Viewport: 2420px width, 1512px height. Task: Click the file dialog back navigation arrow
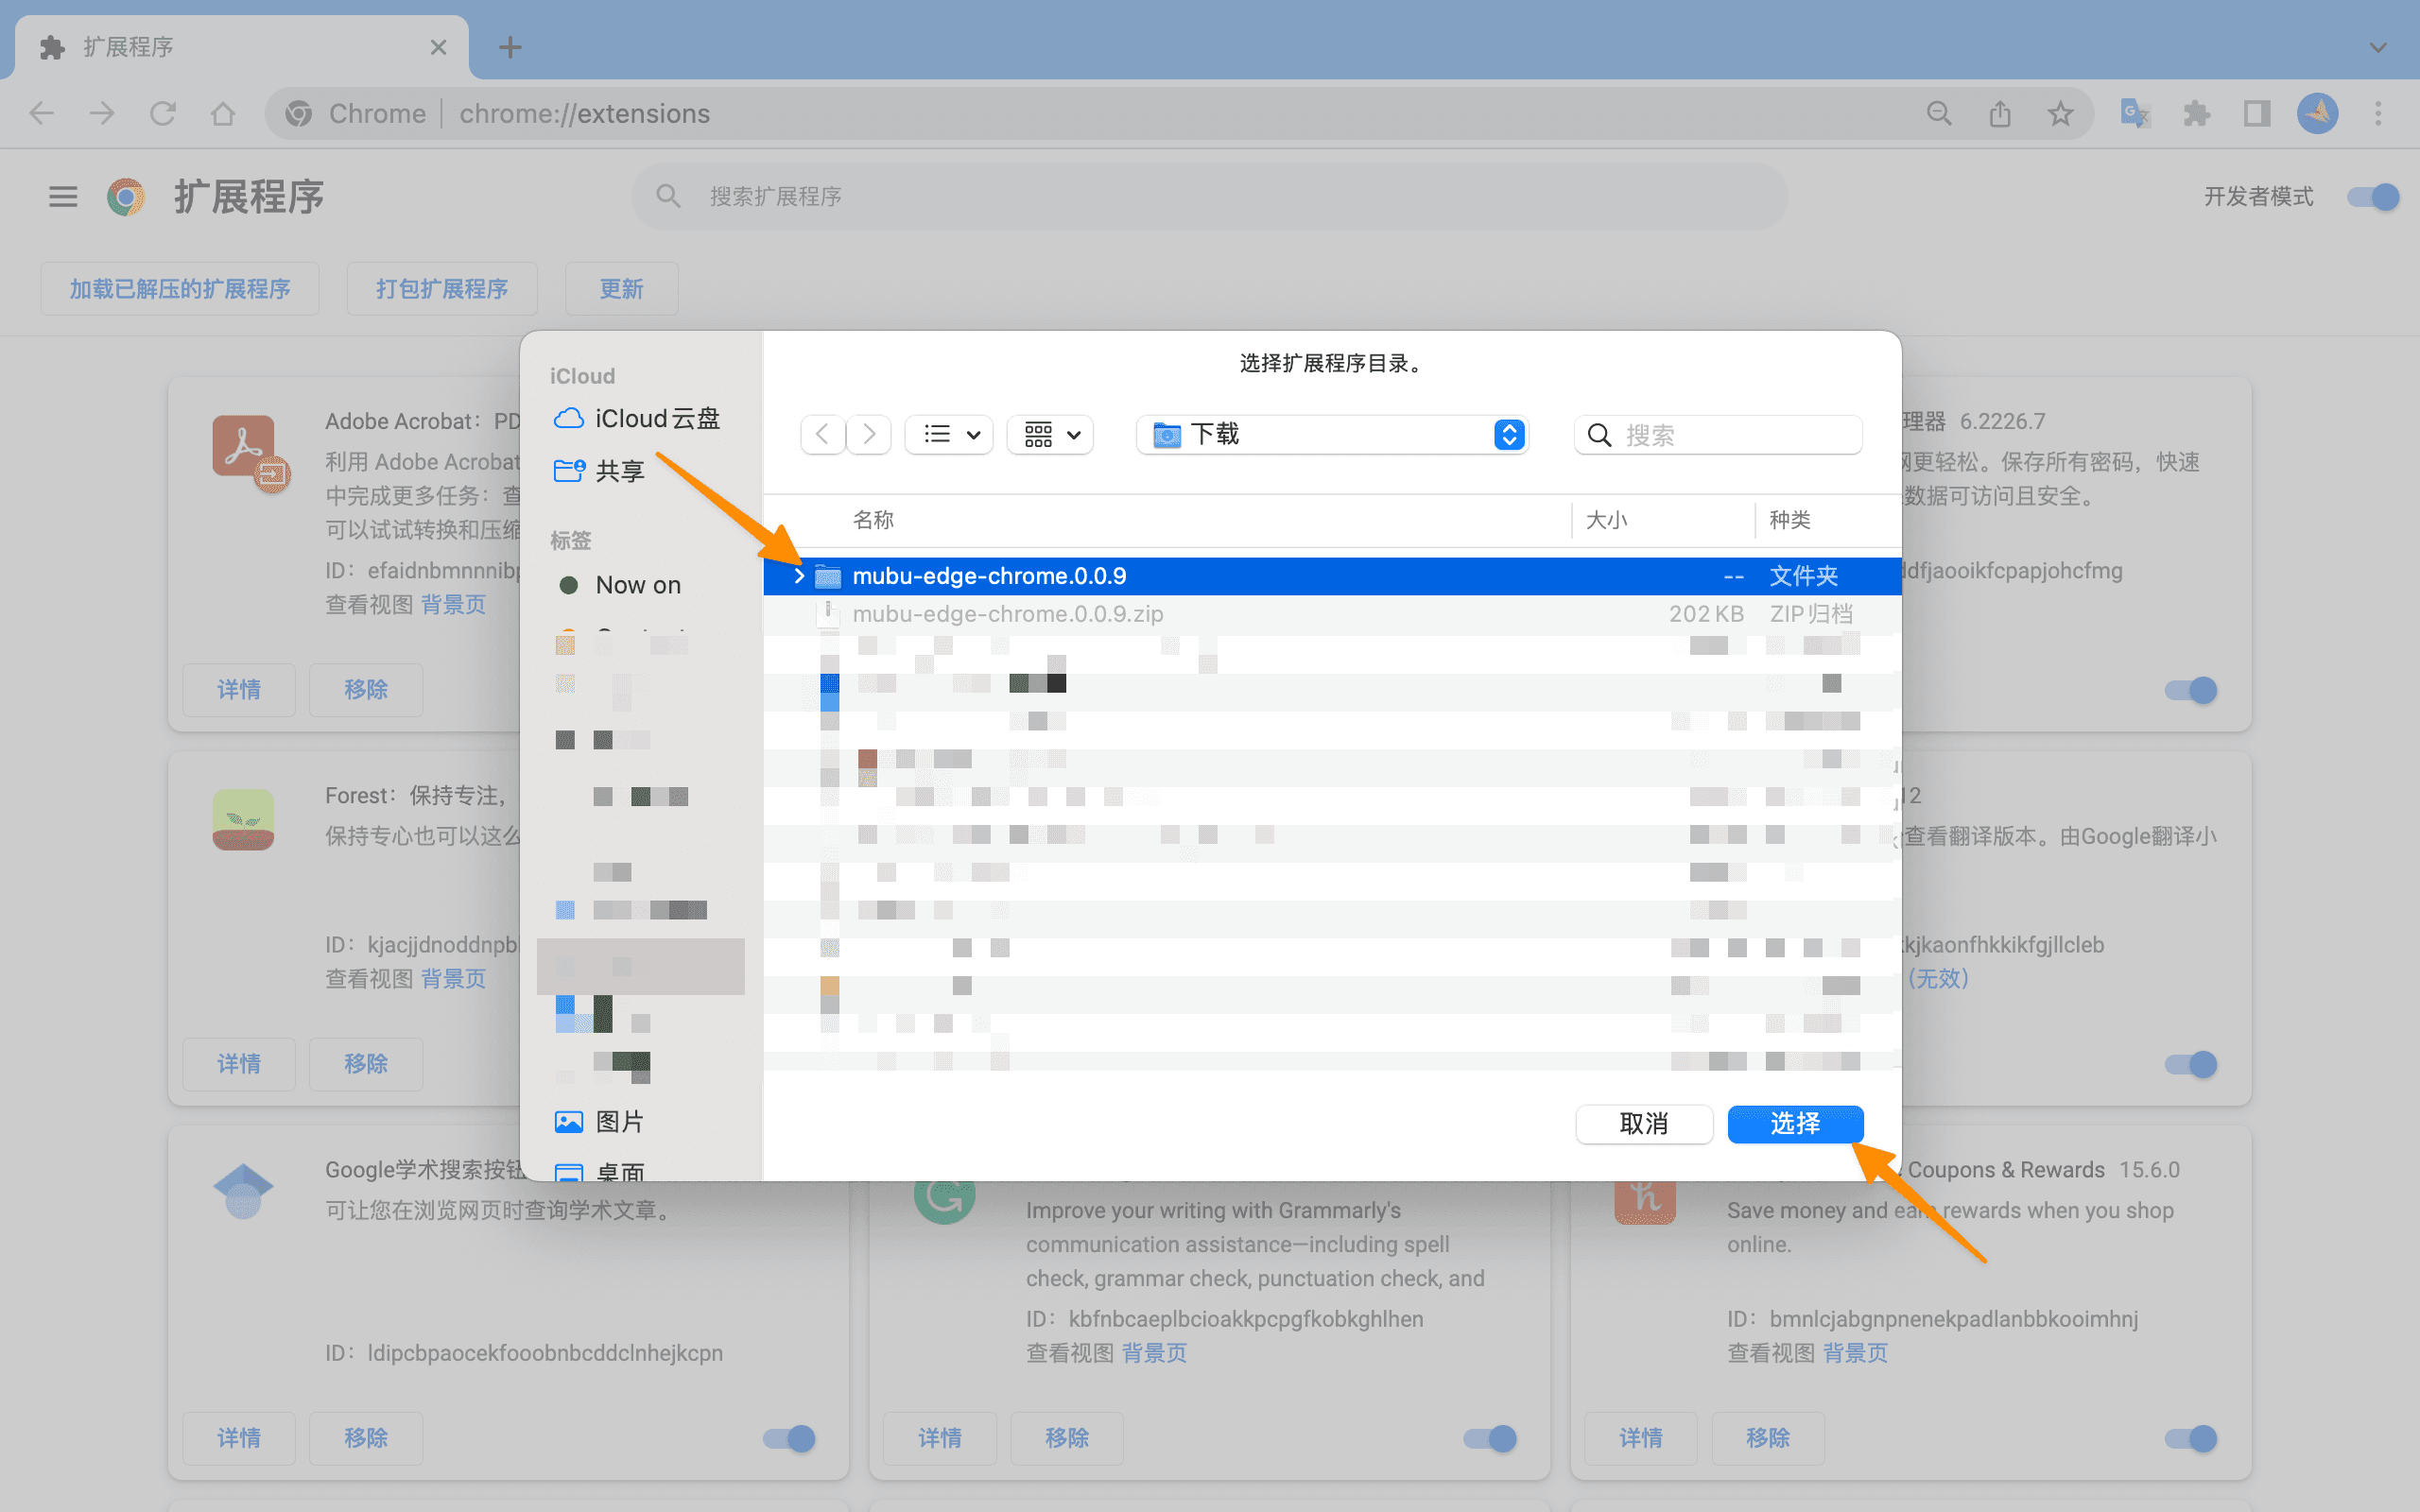823,434
